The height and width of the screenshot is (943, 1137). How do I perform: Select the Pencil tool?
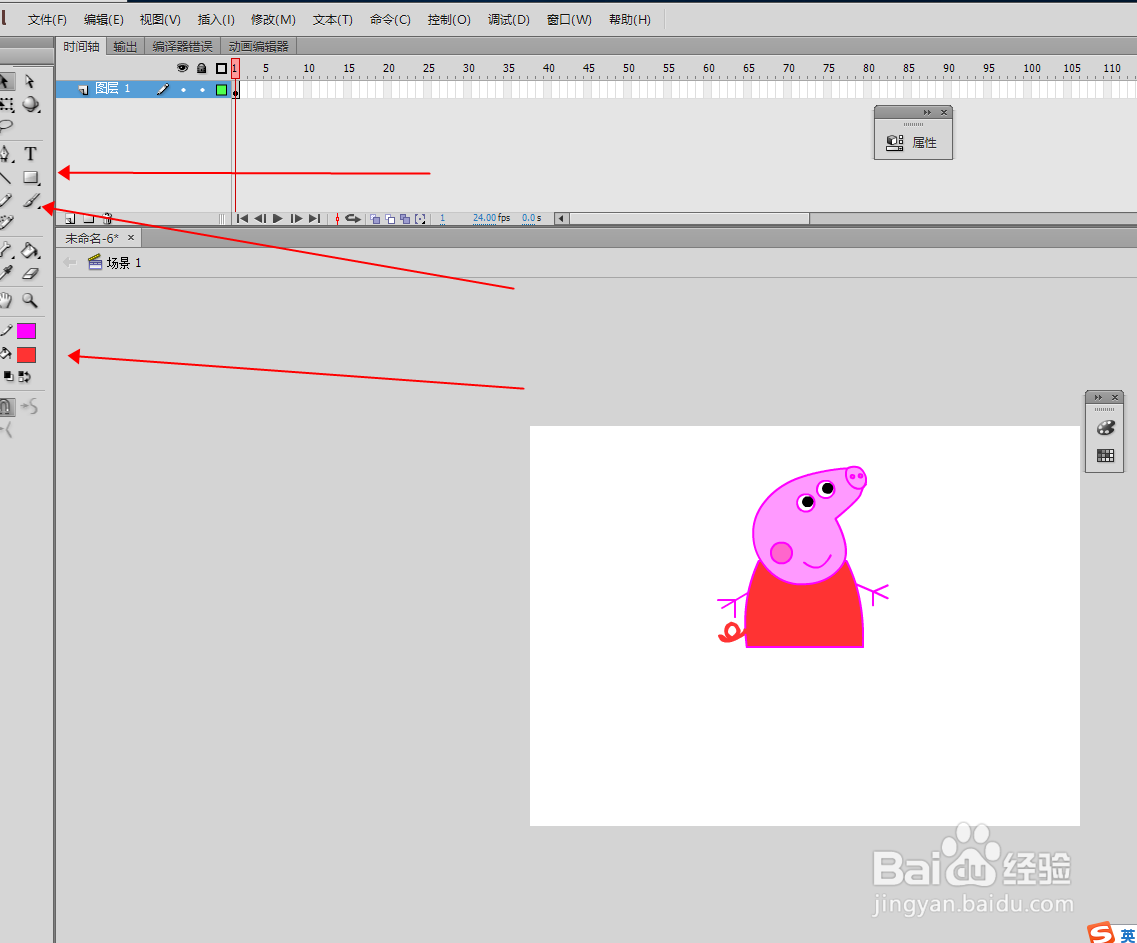pos(6,201)
